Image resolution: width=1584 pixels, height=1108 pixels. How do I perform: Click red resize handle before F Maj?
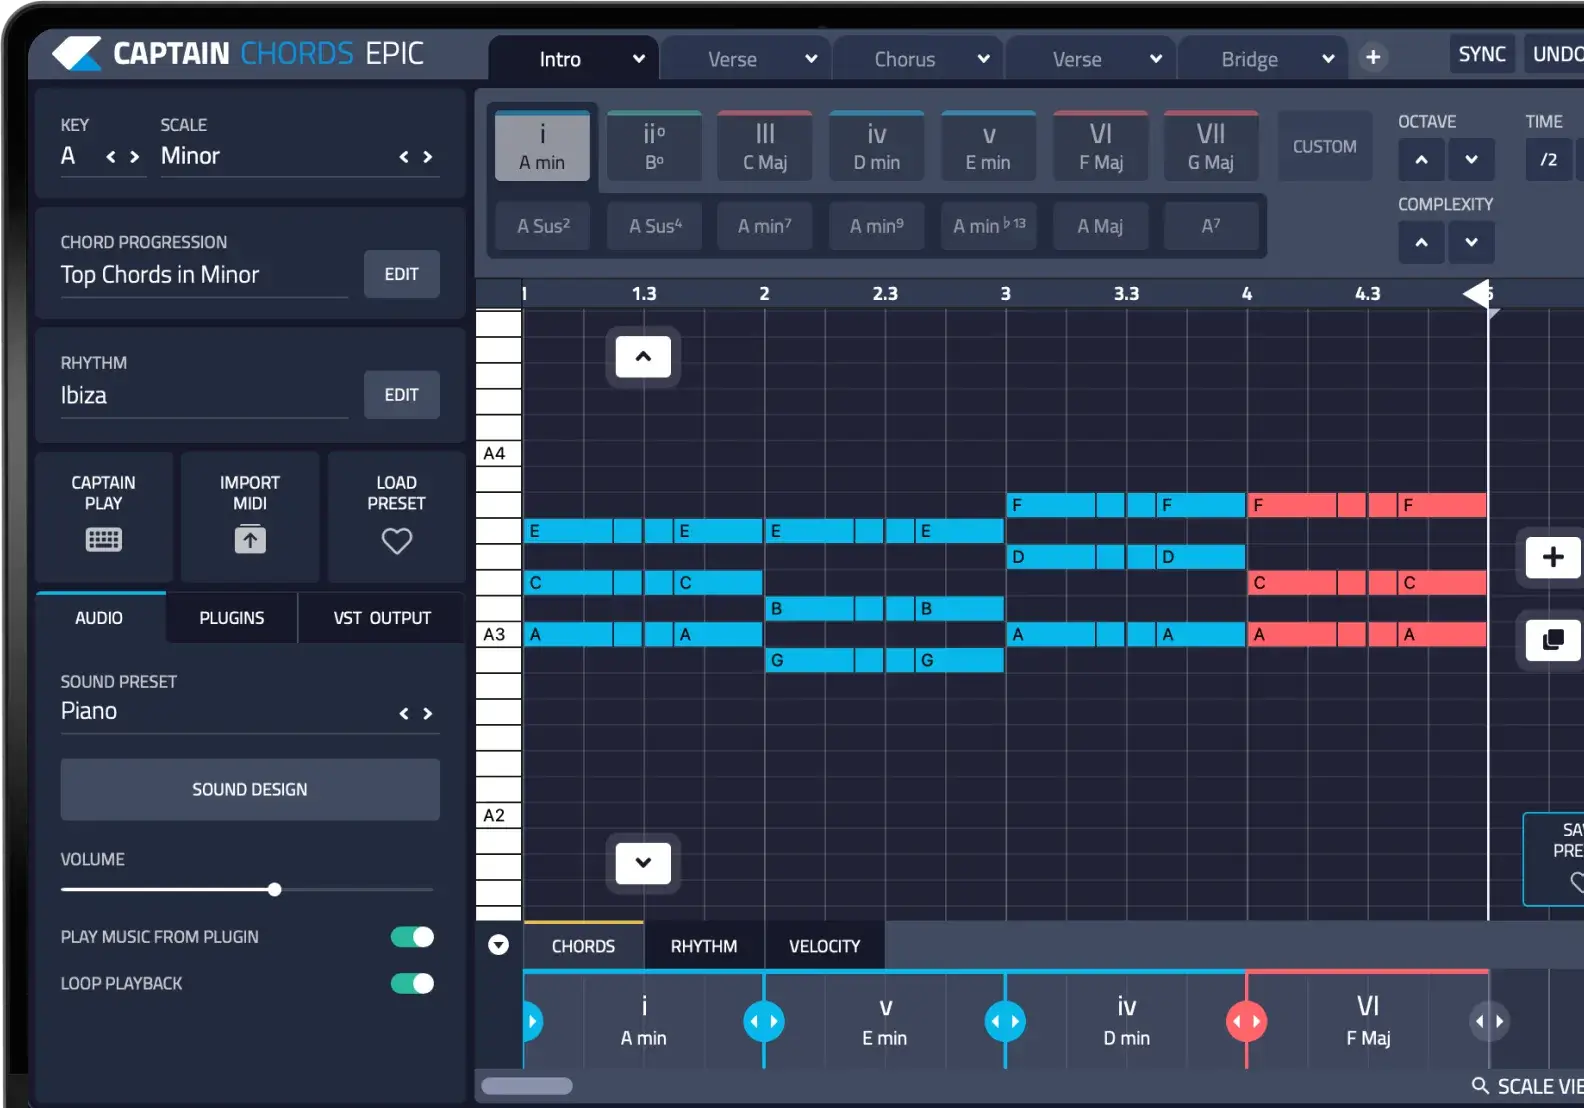coord(1246,1021)
